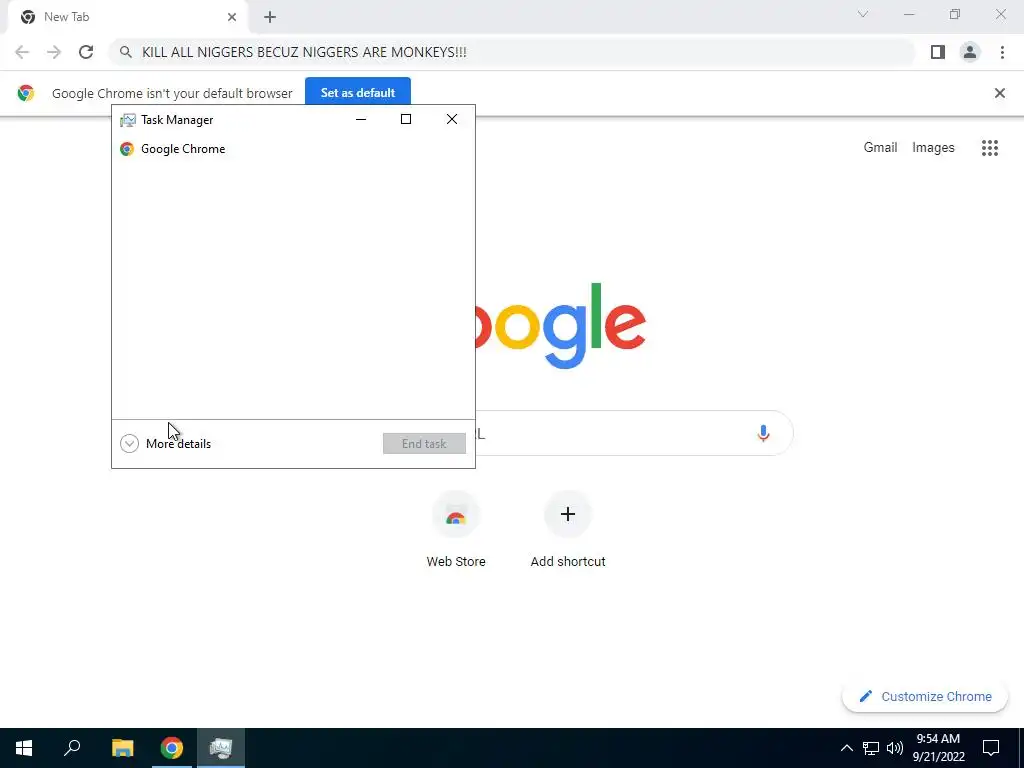Dismiss the default browser infobar

click(x=999, y=93)
